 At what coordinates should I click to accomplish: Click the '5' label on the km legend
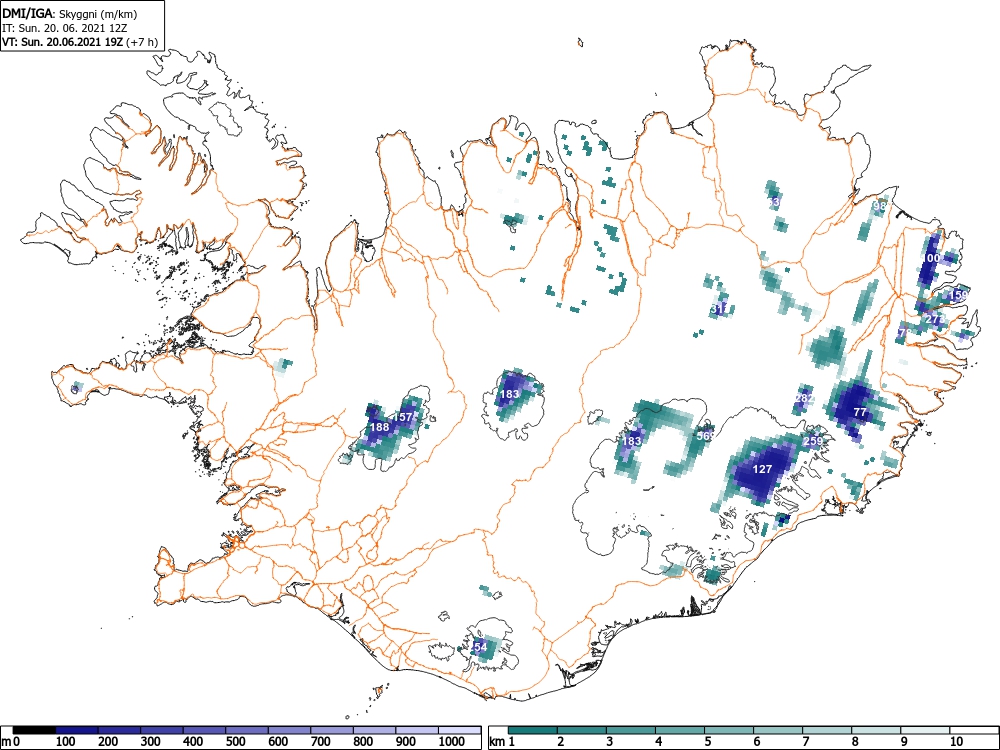708,742
